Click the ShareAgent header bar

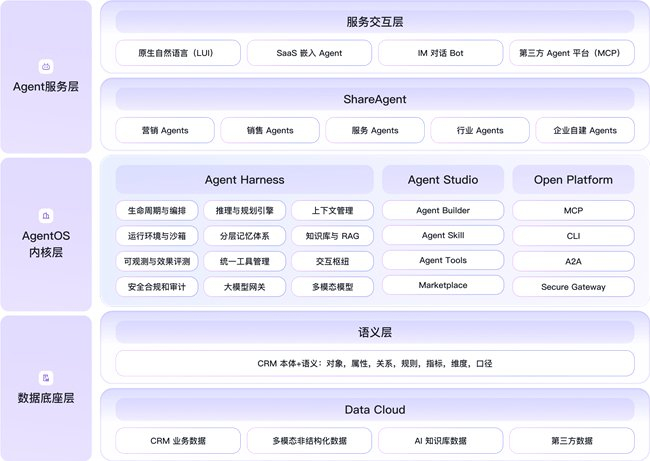tap(375, 99)
